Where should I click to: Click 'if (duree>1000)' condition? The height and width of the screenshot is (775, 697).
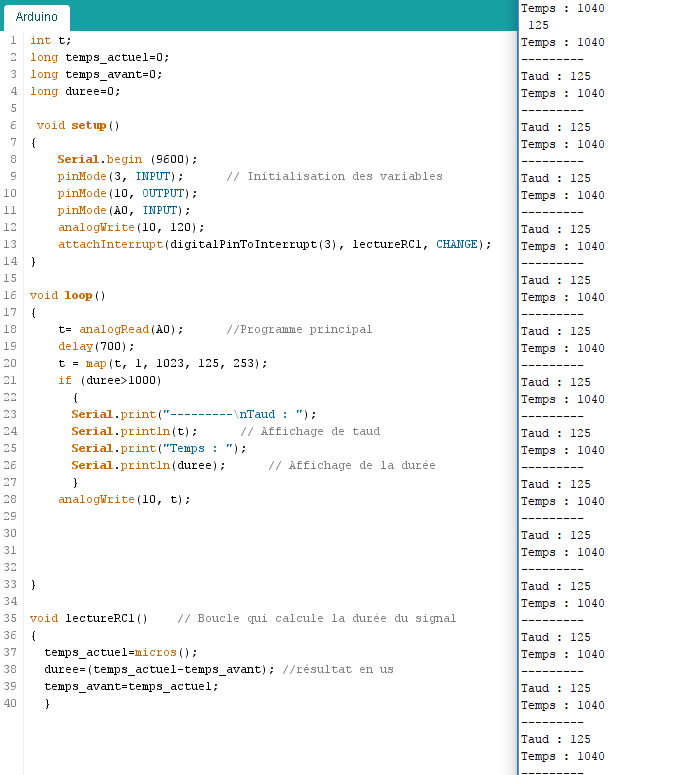pos(110,380)
